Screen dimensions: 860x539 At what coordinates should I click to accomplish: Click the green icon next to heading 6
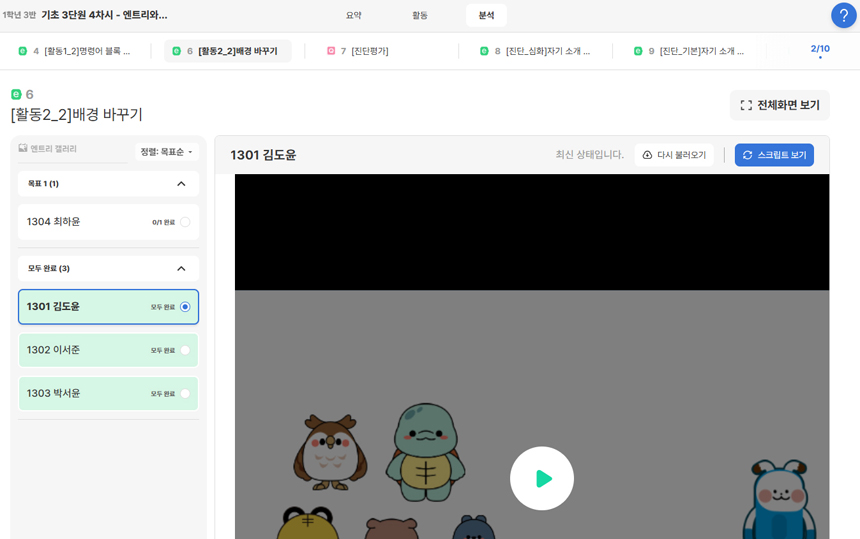tap(16, 94)
